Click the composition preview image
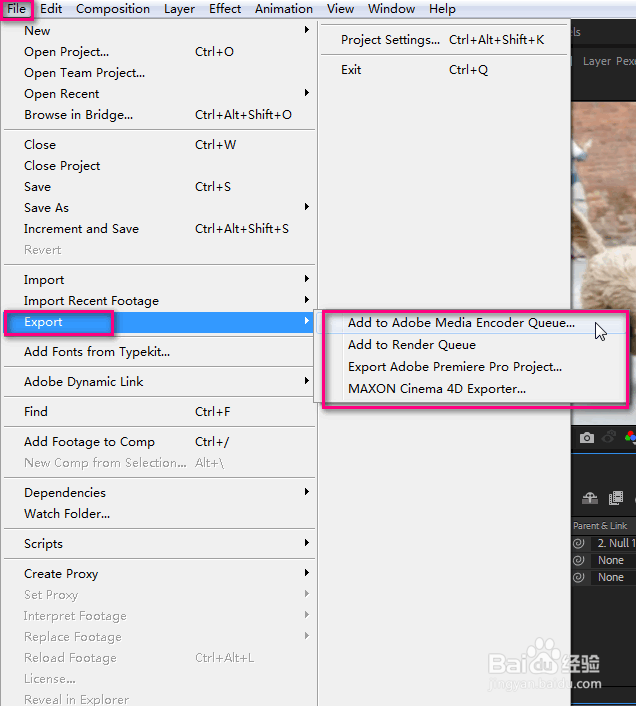 (x=603, y=207)
